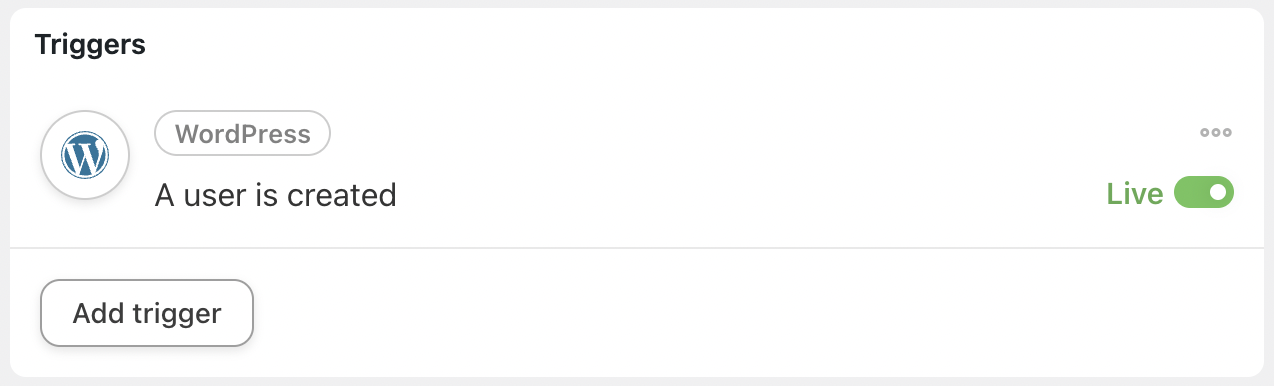Click the green Live status label
The width and height of the screenshot is (1274, 386).
(1135, 194)
